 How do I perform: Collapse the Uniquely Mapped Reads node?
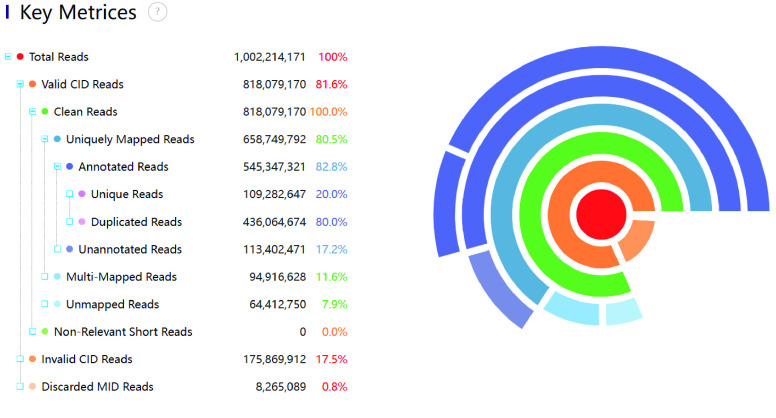45,140
